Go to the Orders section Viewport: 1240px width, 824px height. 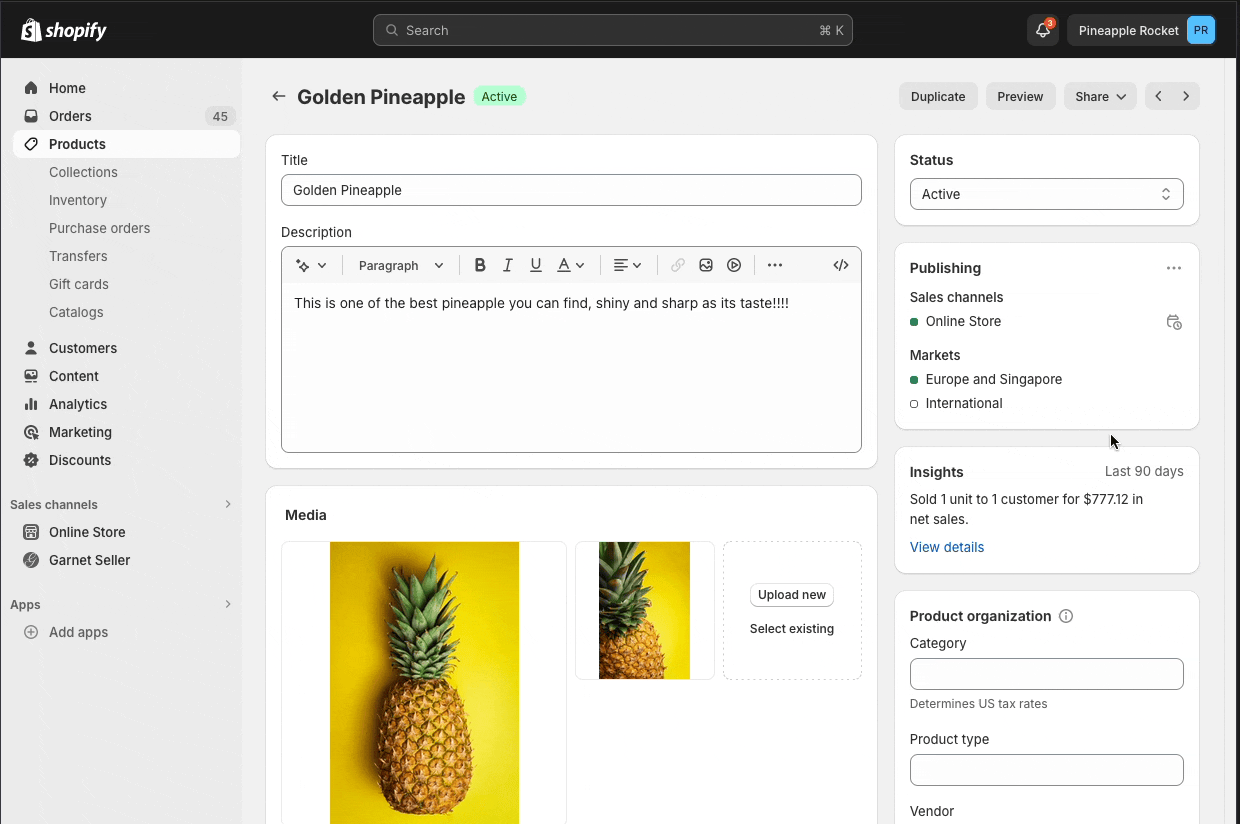(70, 116)
